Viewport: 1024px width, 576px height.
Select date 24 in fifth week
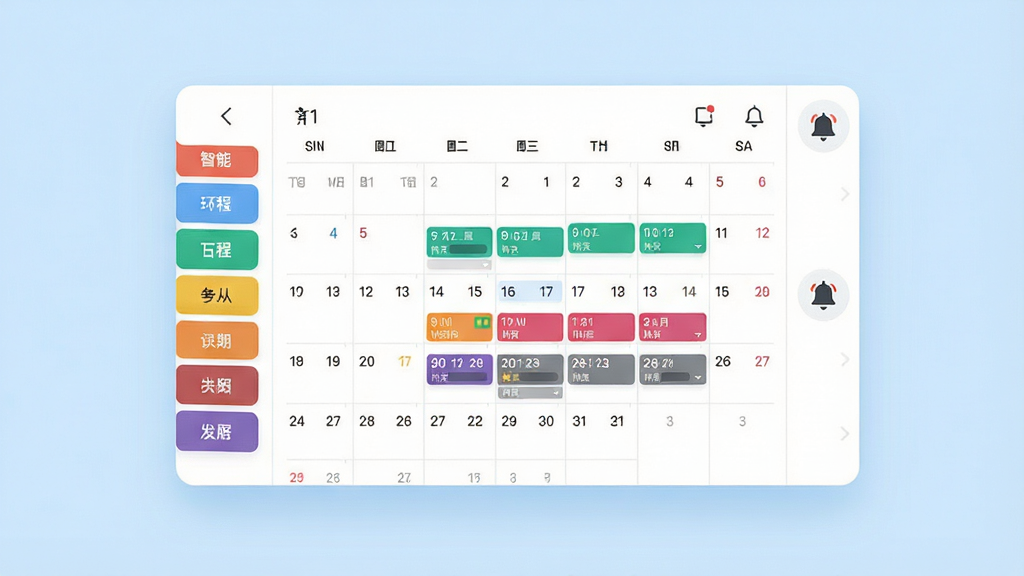[296, 421]
